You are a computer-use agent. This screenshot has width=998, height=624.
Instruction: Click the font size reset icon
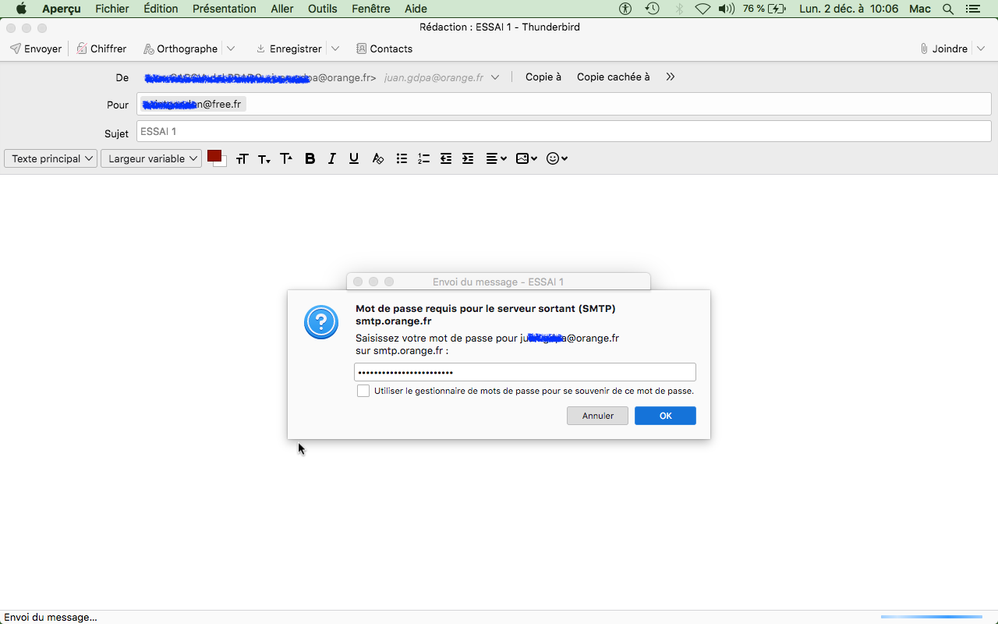(242, 159)
